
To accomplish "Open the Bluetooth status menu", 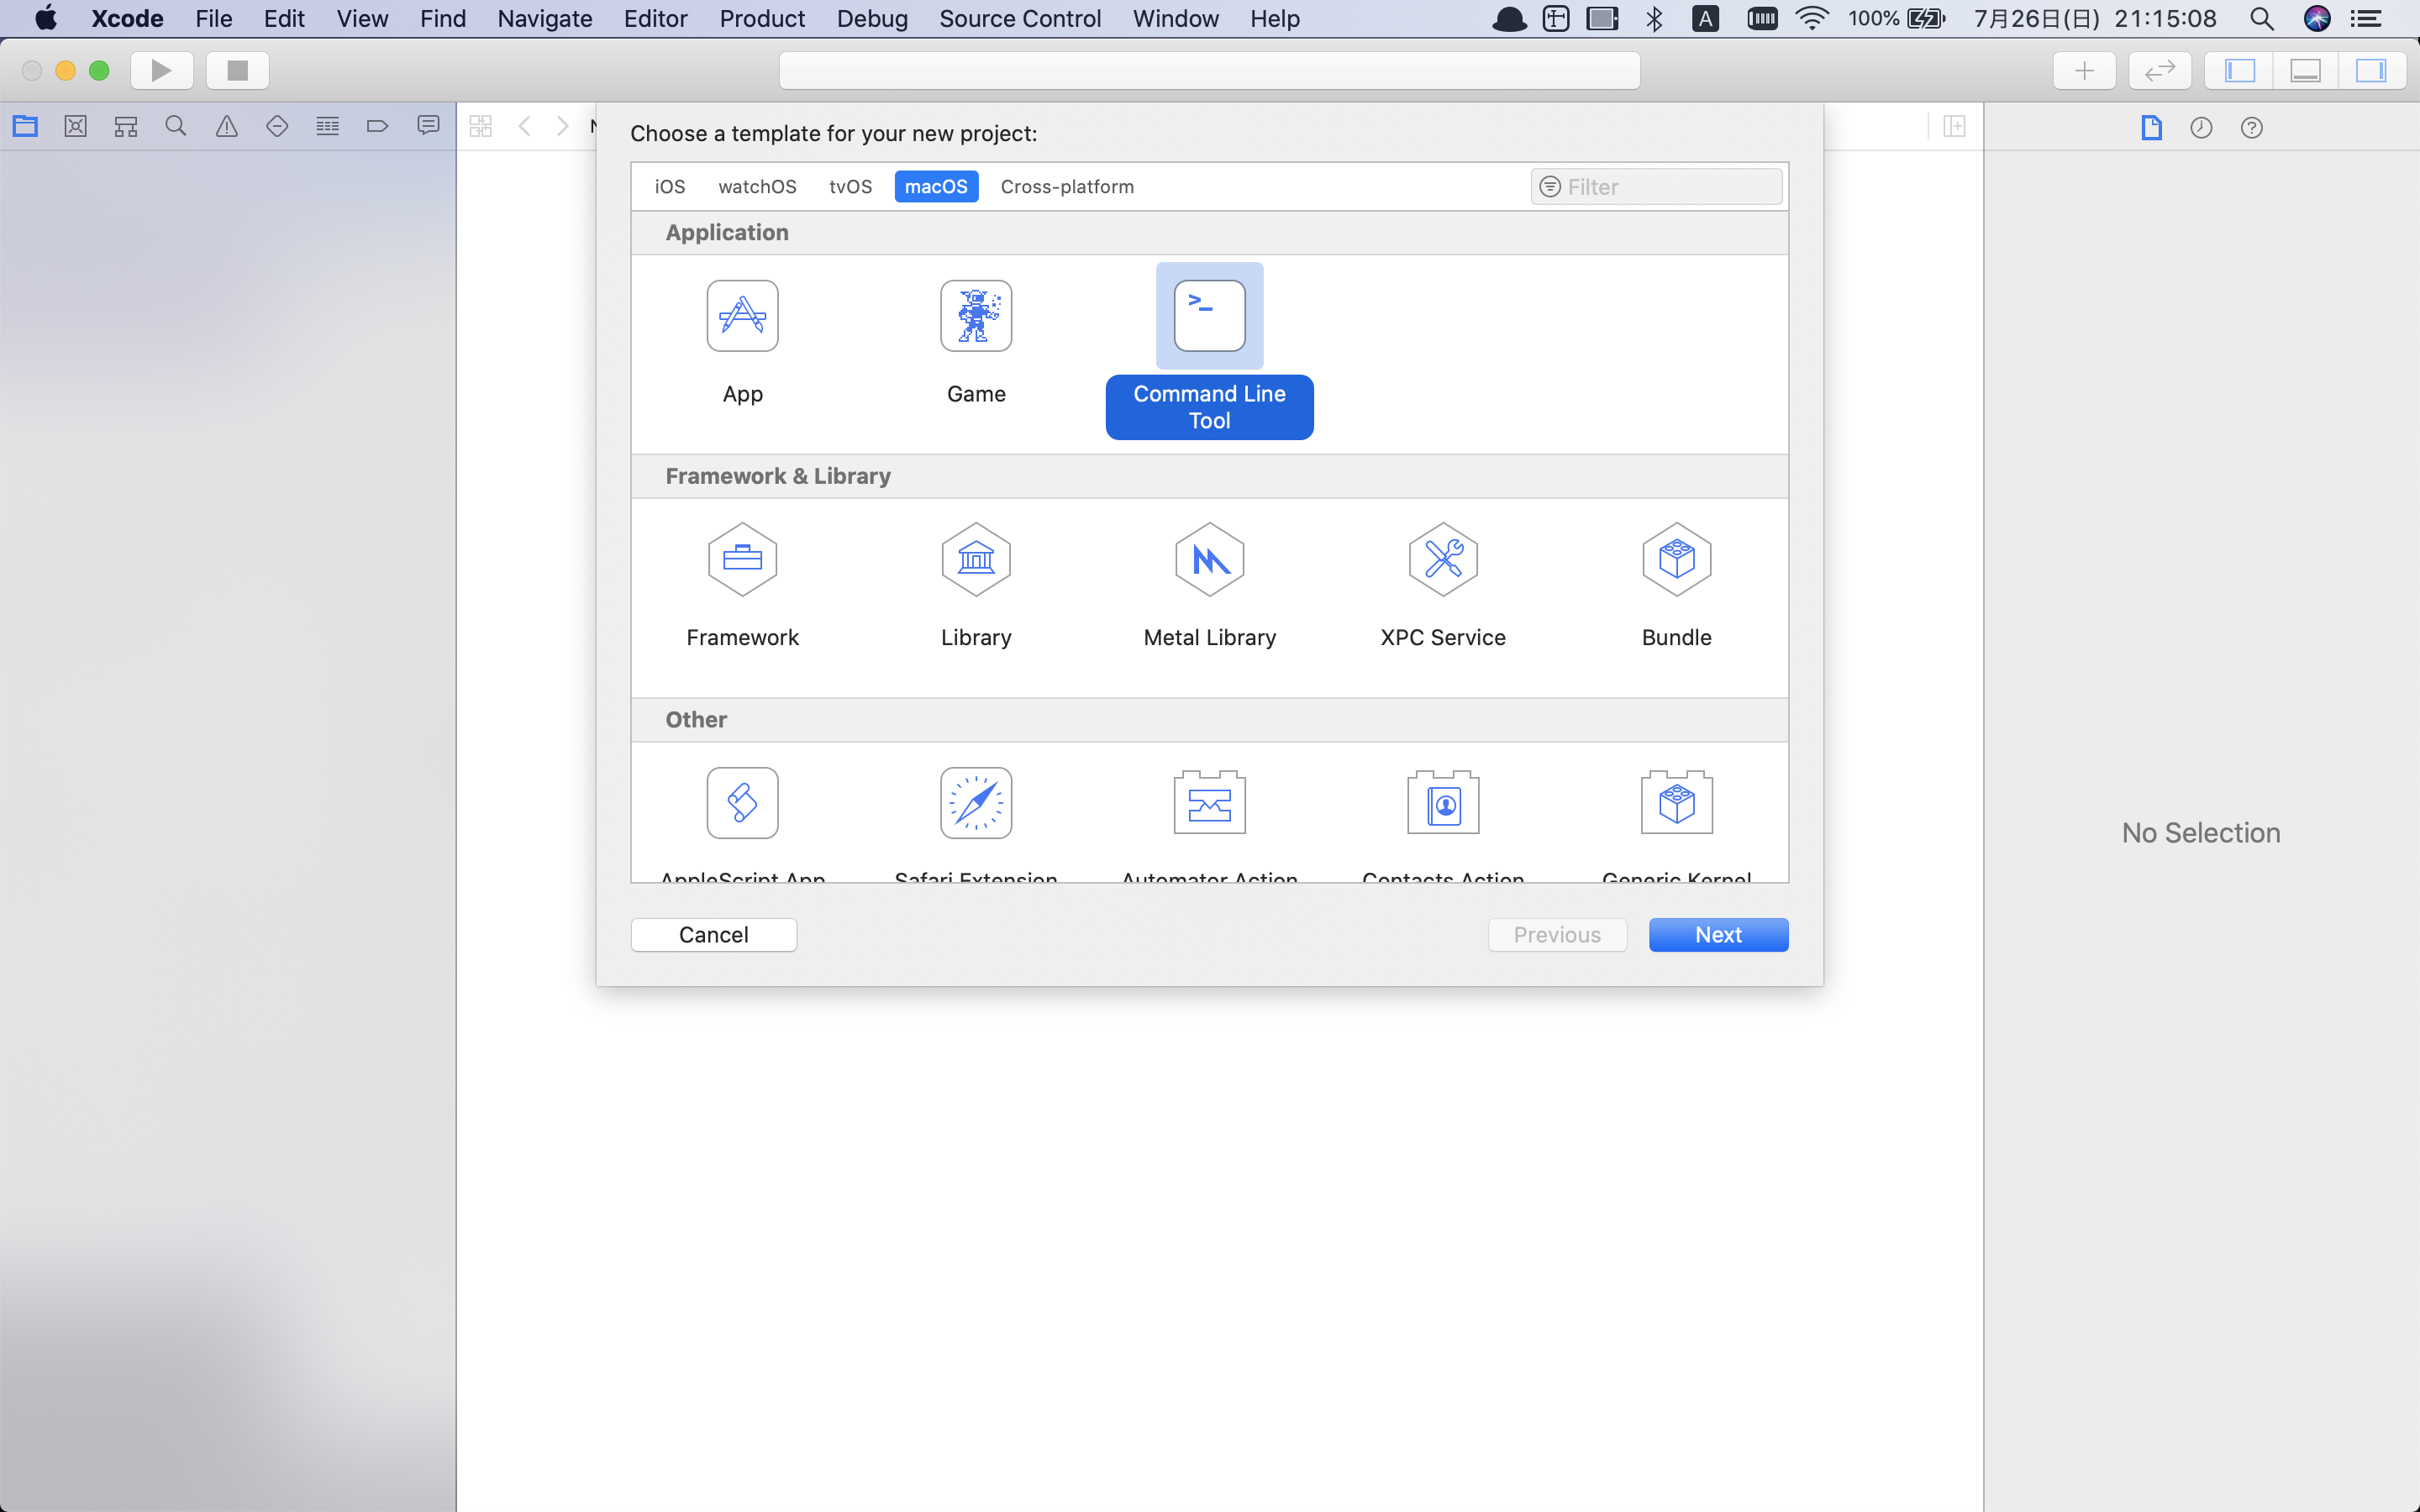I will (x=1654, y=18).
